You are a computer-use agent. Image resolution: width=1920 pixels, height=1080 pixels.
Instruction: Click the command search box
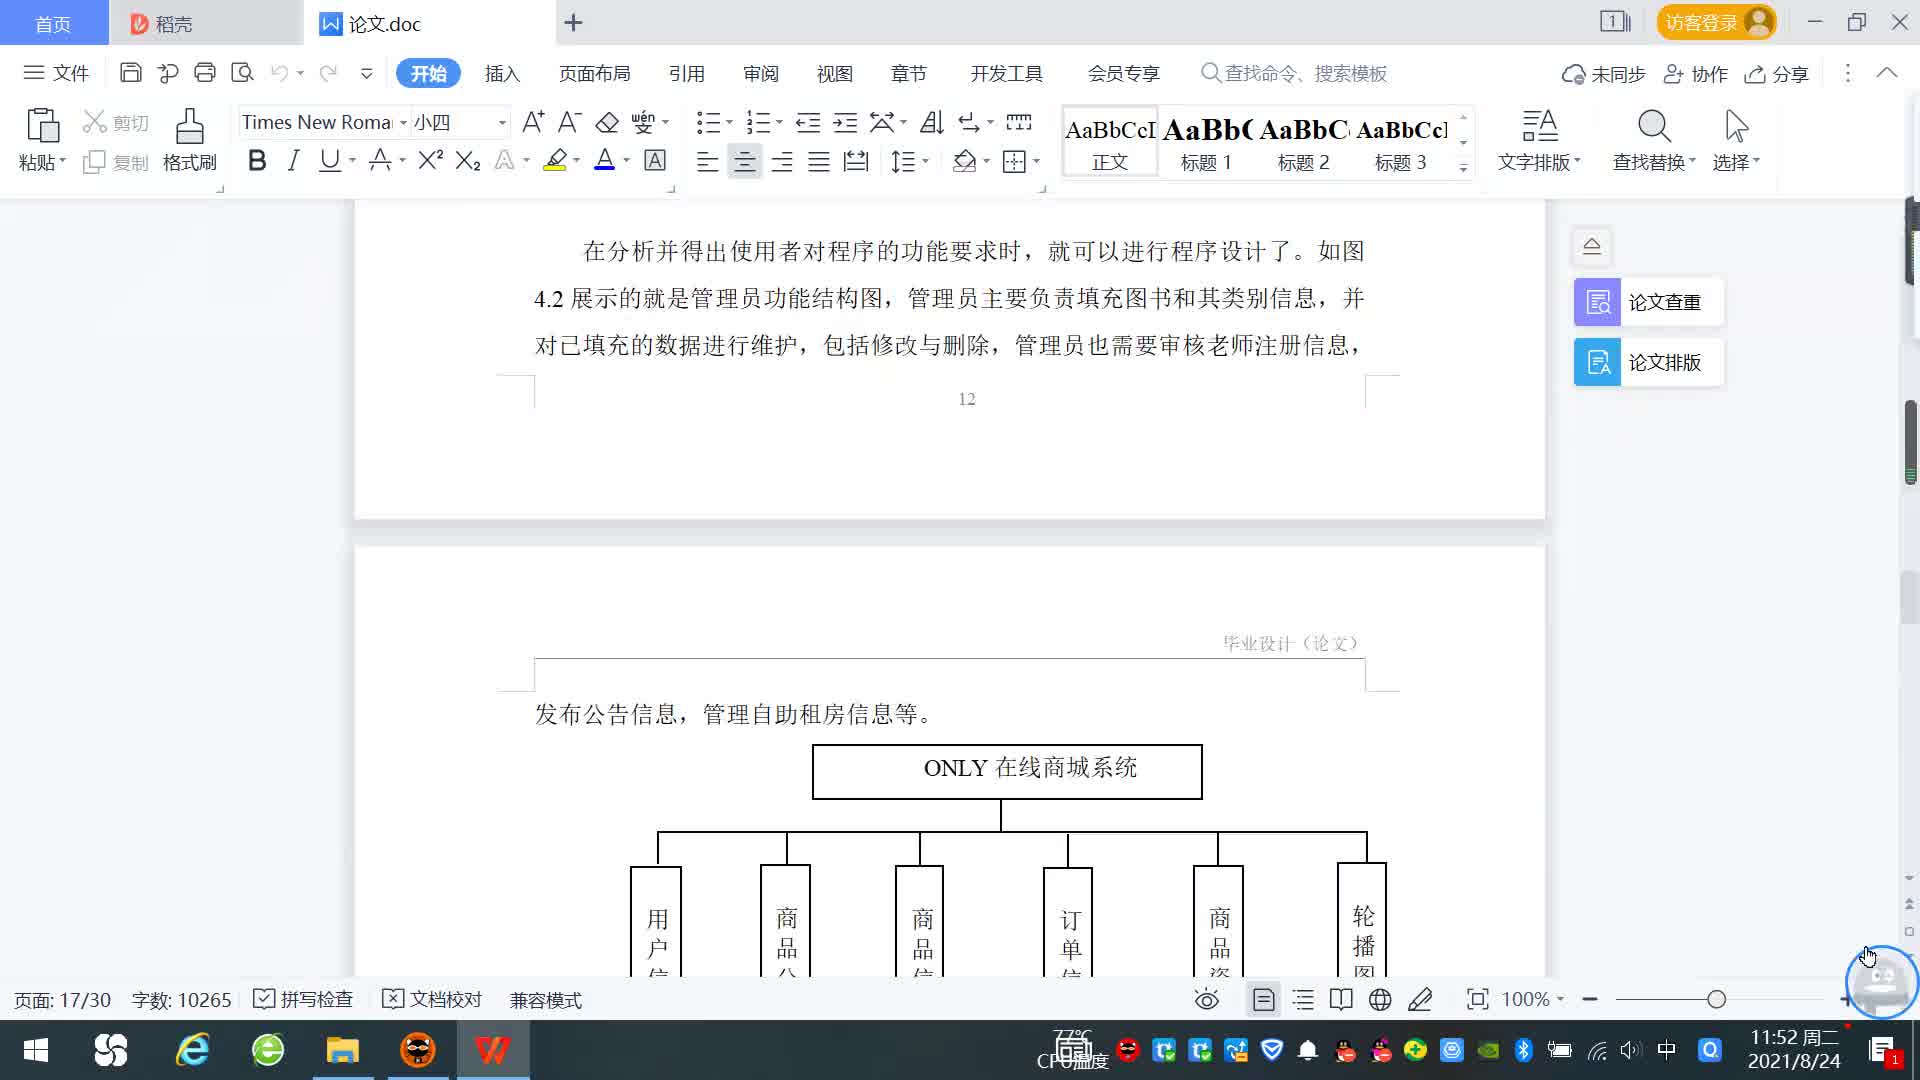point(1294,73)
